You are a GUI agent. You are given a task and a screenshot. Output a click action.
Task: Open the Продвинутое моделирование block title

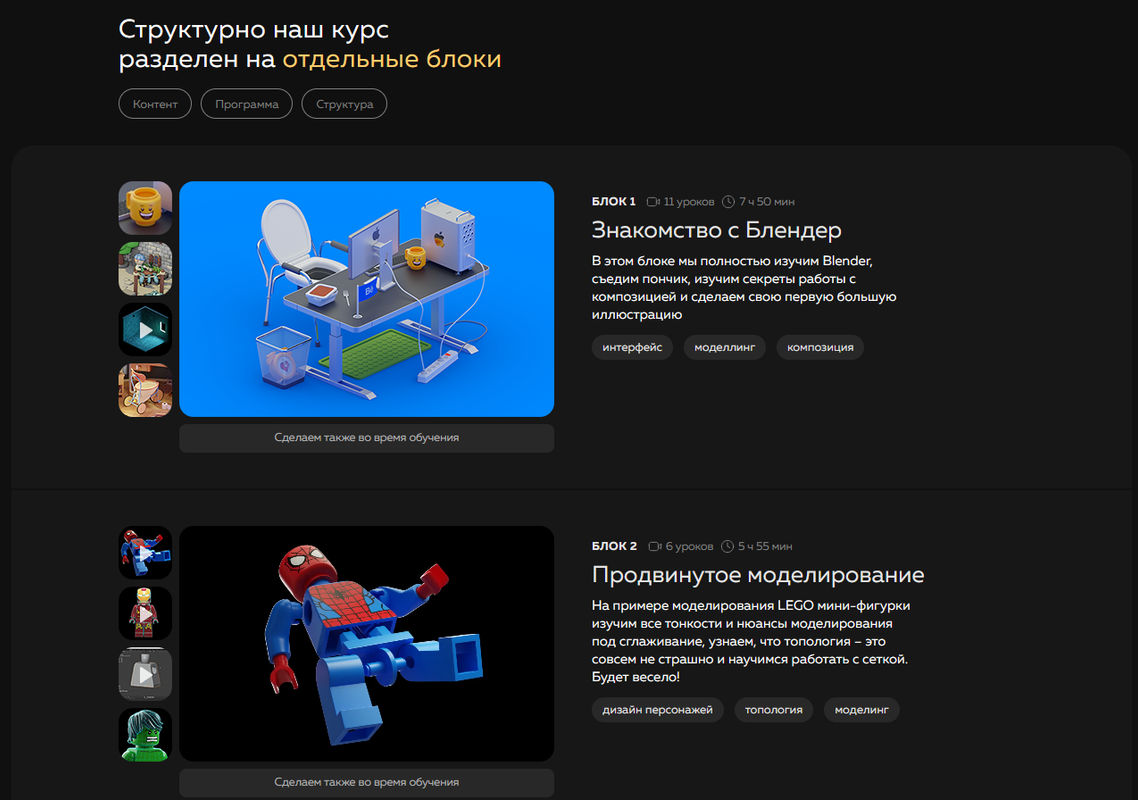[x=757, y=575]
